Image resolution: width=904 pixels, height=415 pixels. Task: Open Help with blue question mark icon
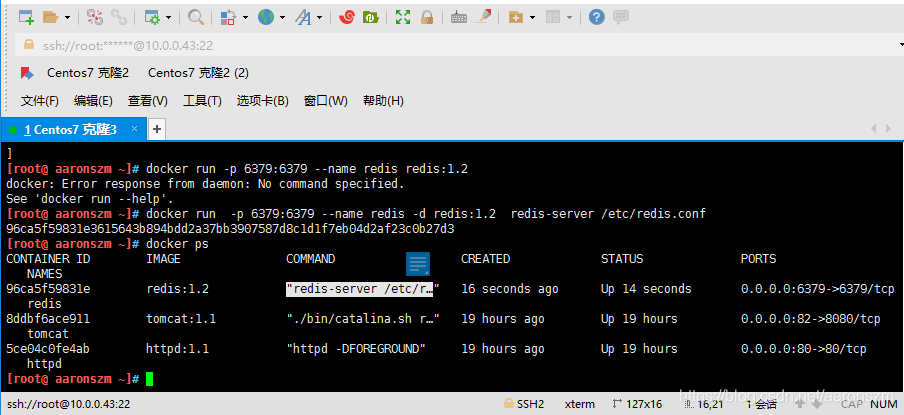point(597,17)
